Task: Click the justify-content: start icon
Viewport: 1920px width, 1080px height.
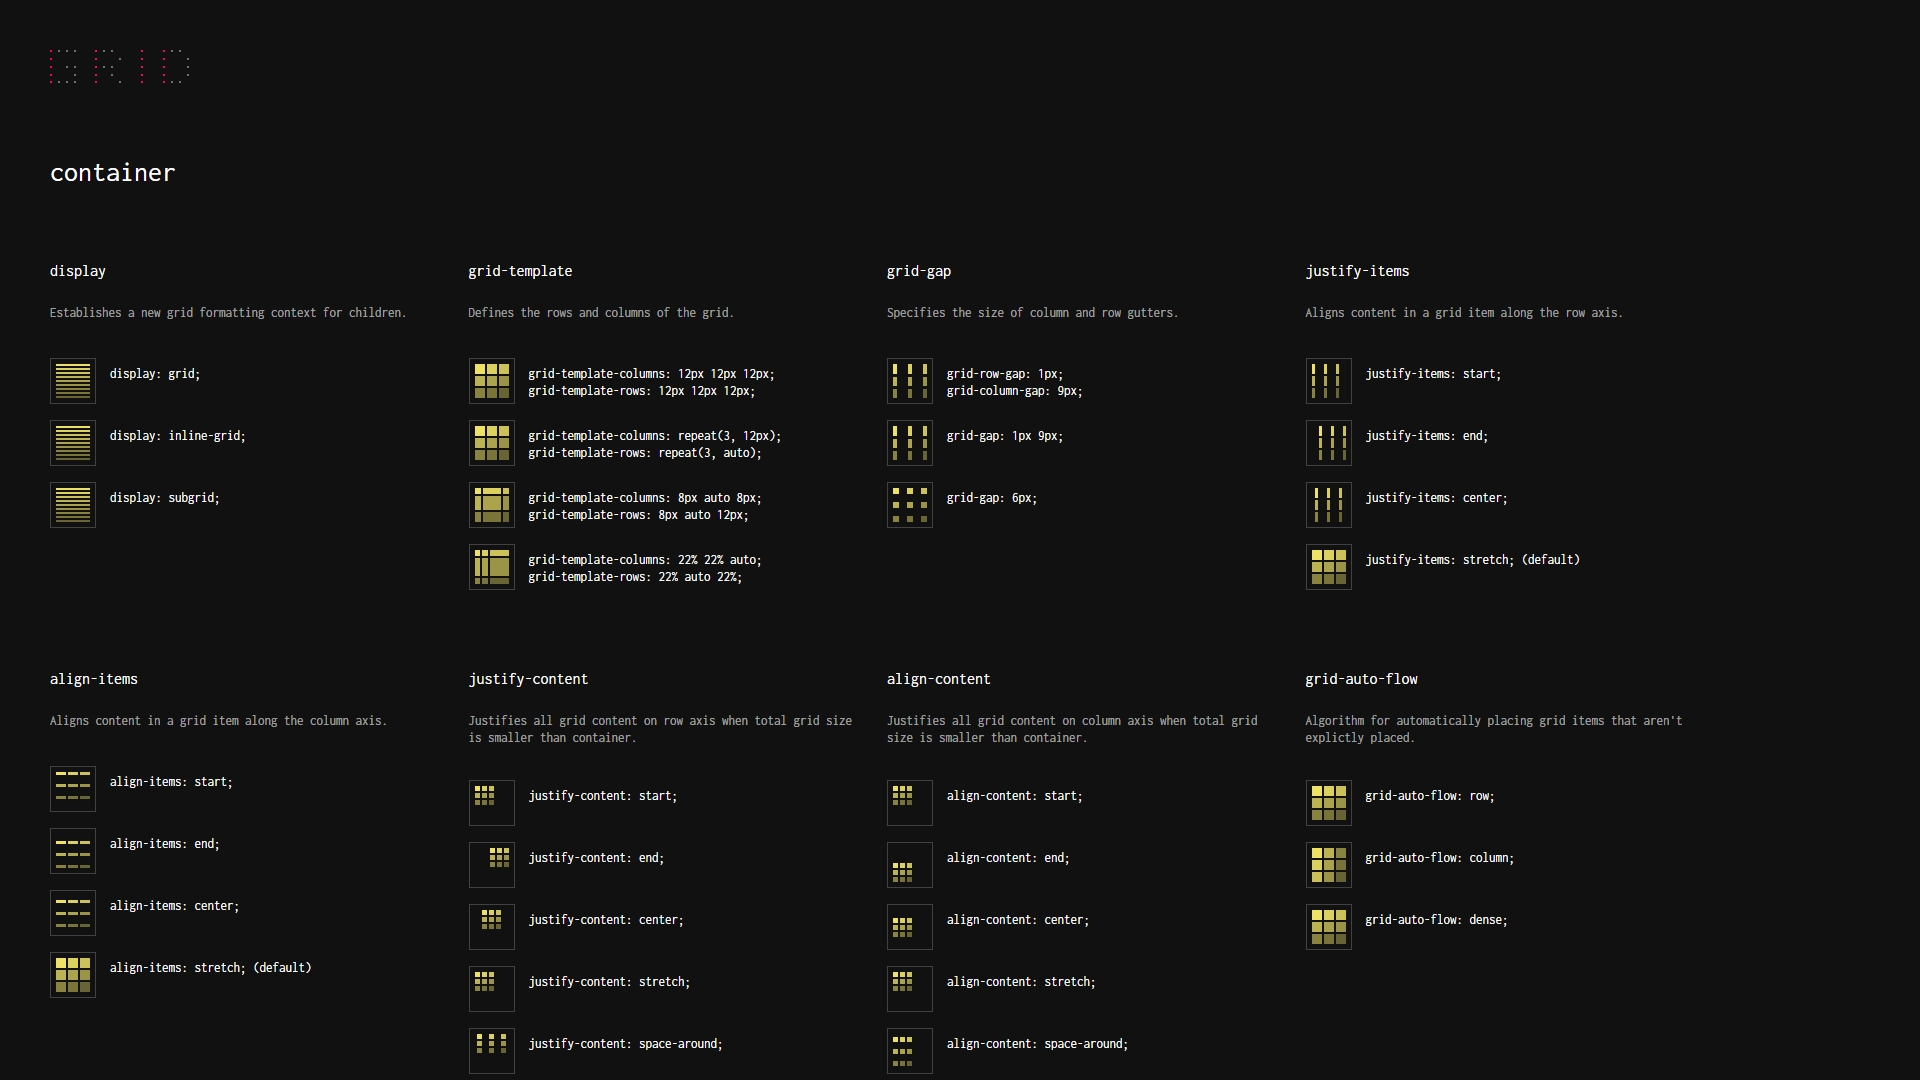Action: (x=492, y=803)
